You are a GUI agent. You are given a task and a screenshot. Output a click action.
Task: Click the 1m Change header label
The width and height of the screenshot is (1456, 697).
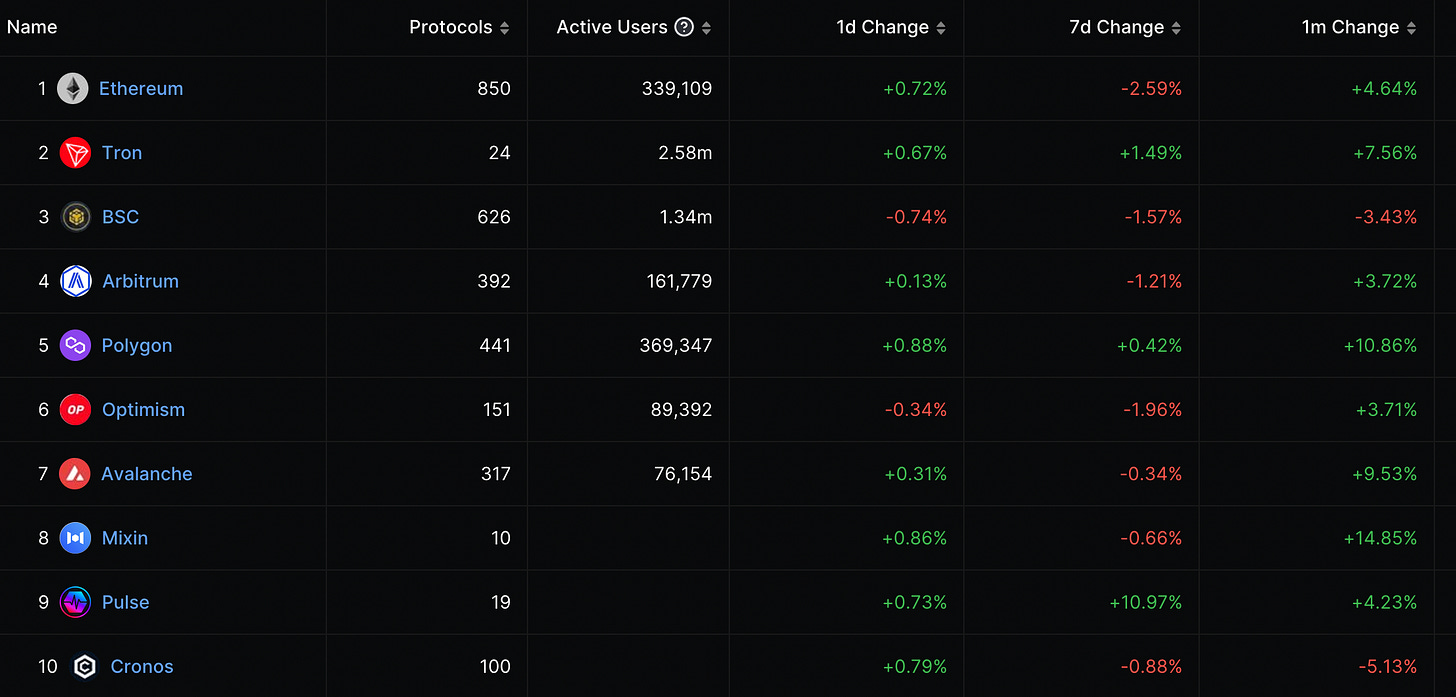point(1351,27)
